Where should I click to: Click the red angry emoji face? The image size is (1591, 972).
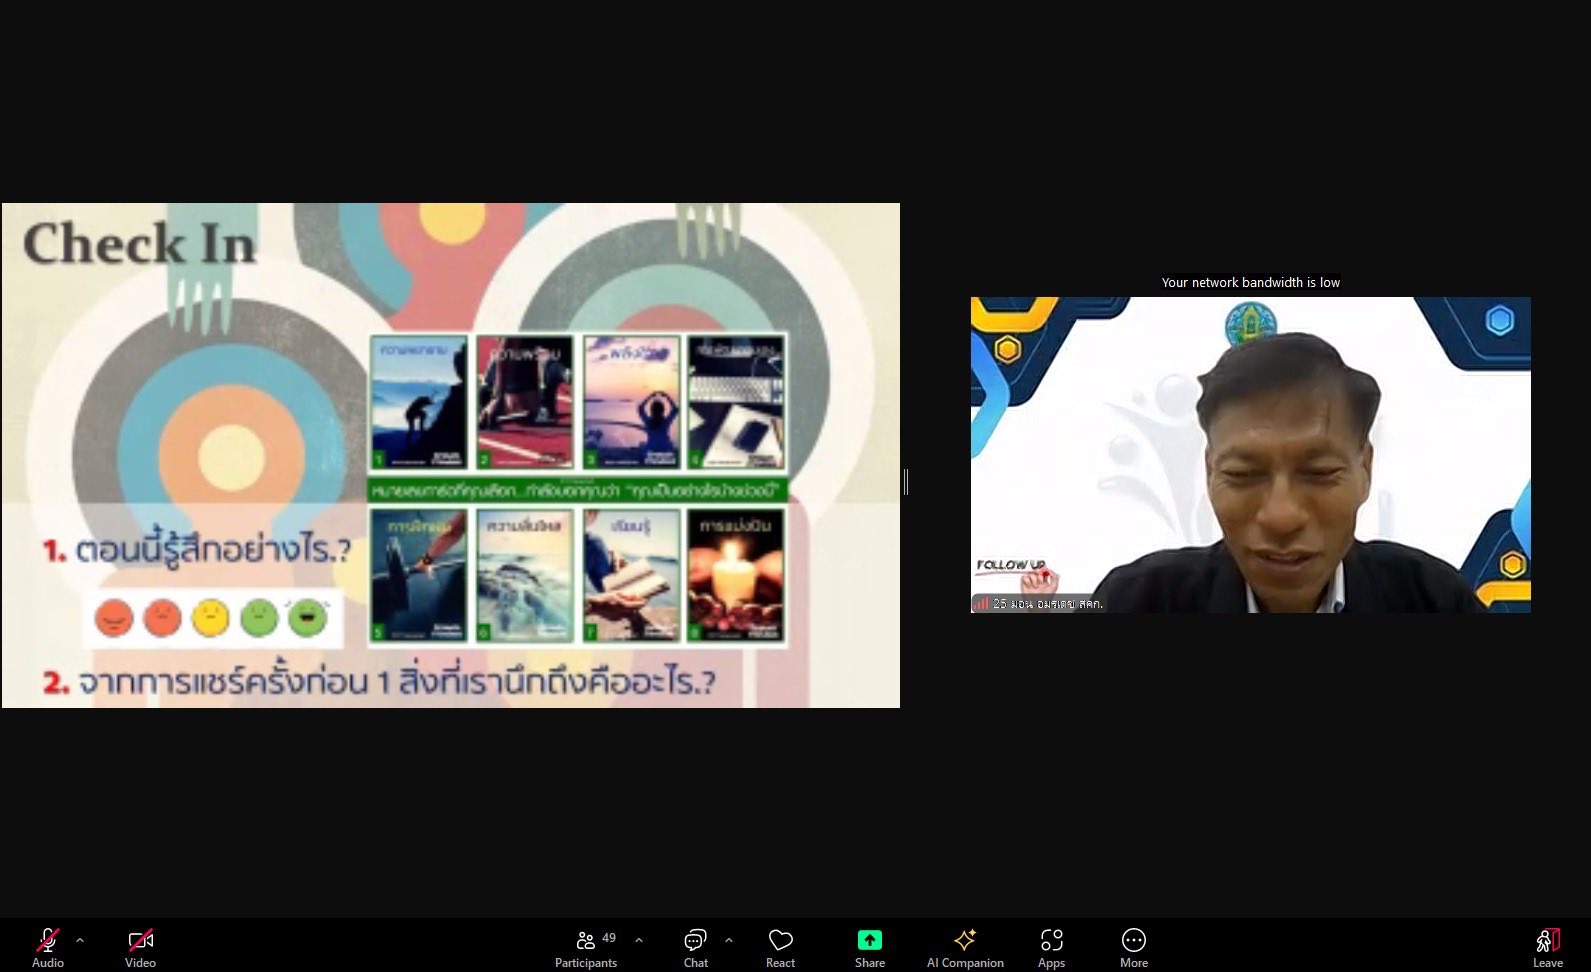point(162,618)
